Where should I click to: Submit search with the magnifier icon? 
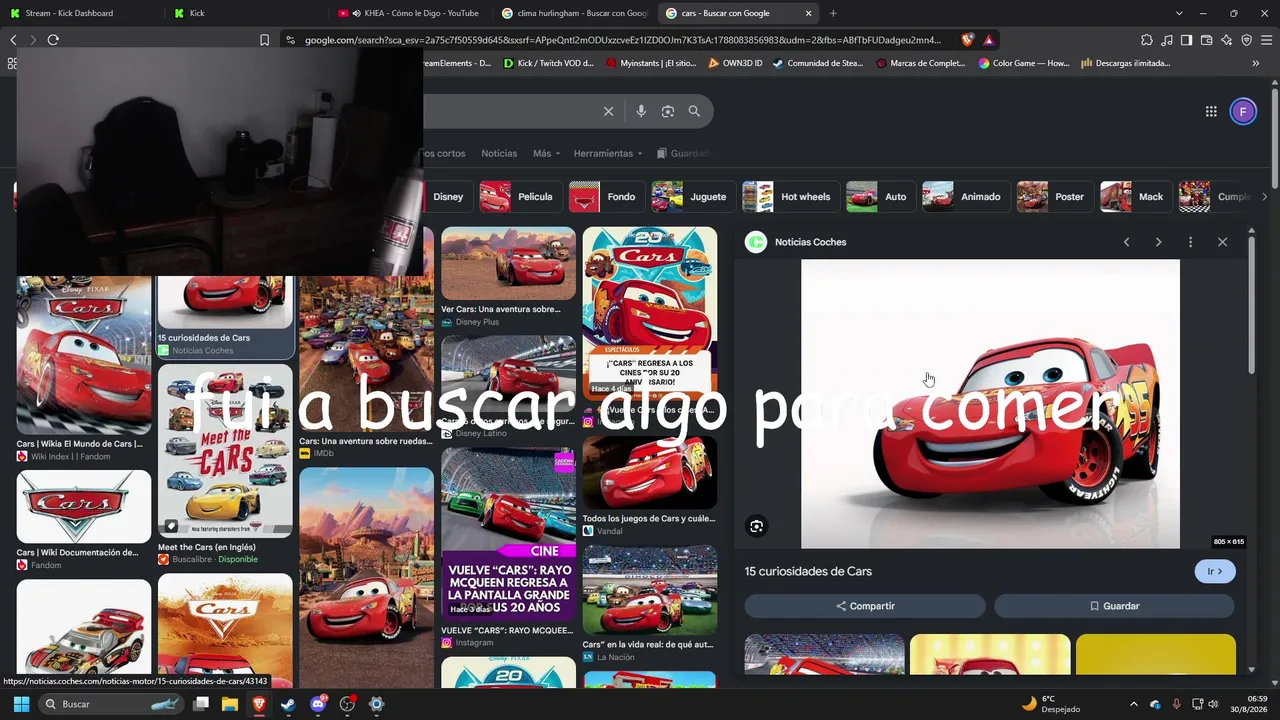694,111
